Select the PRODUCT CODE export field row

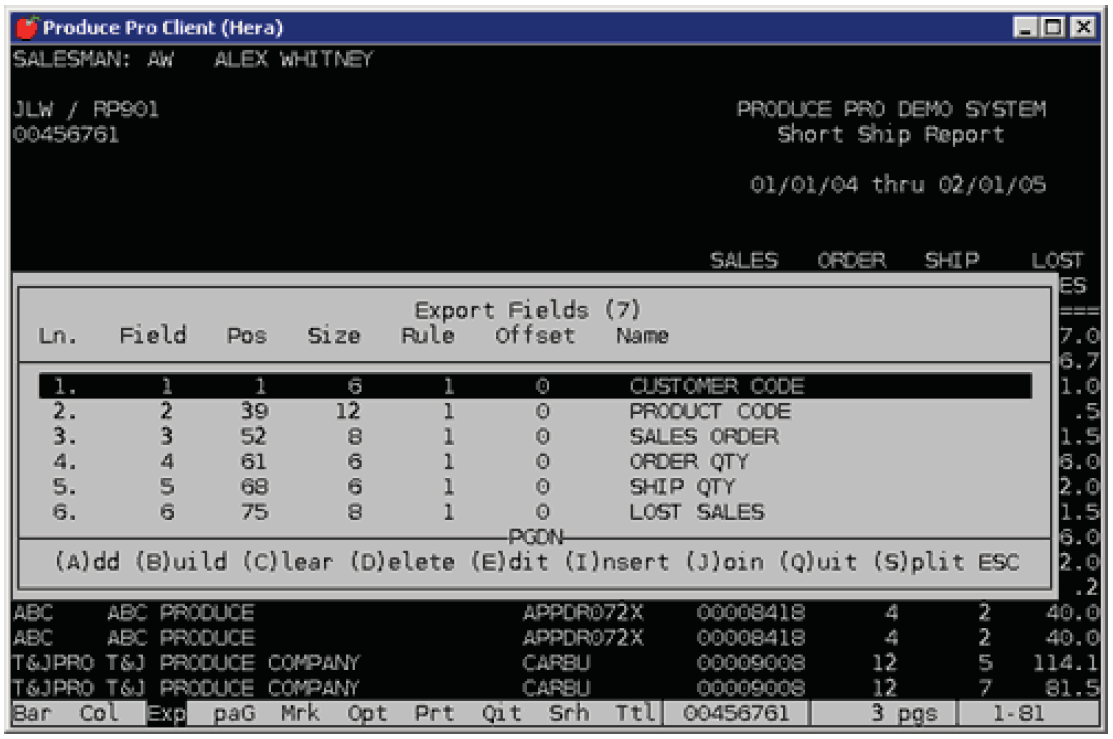(535, 411)
